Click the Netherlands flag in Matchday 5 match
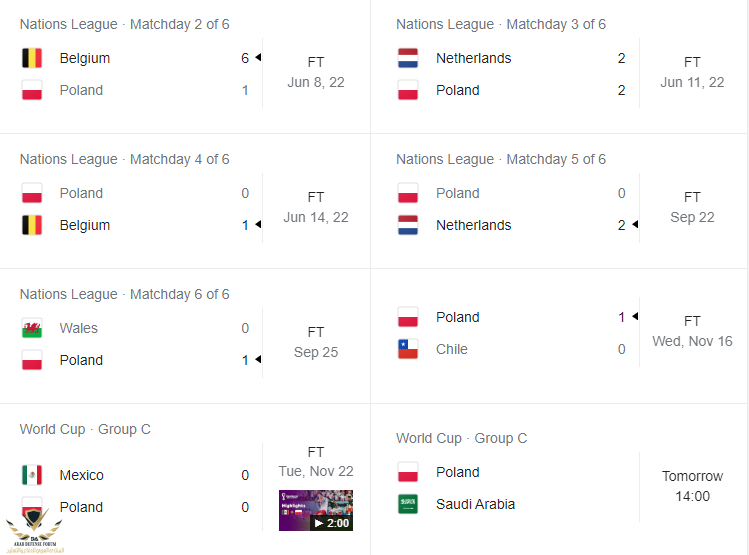The width and height of the screenshot is (749, 555). click(x=408, y=225)
